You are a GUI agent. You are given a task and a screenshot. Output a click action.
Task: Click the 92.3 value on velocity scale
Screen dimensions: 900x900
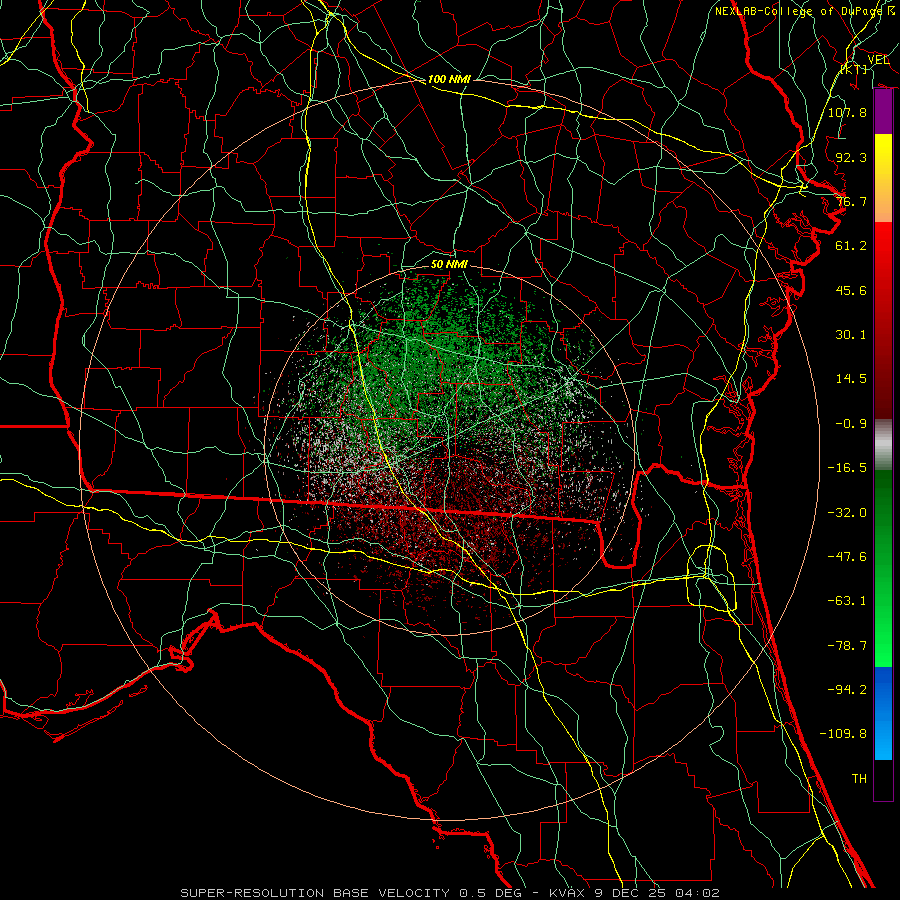tap(851, 157)
